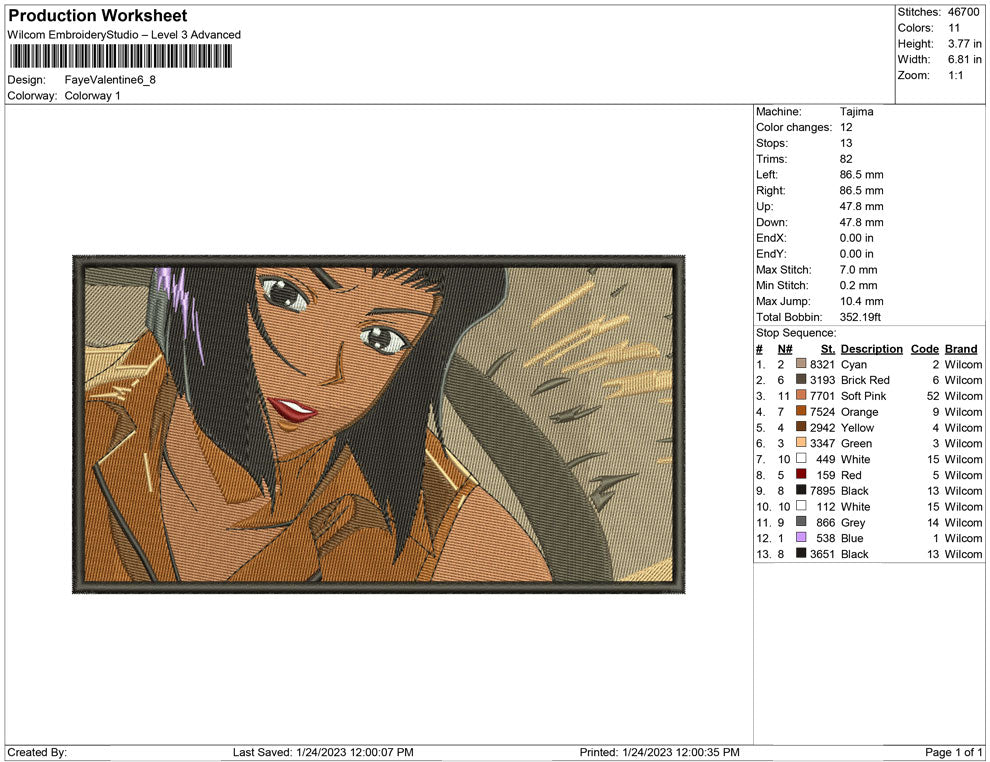990x762 pixels.
Task: Click the Brand column header
Action: coord(960,348)
